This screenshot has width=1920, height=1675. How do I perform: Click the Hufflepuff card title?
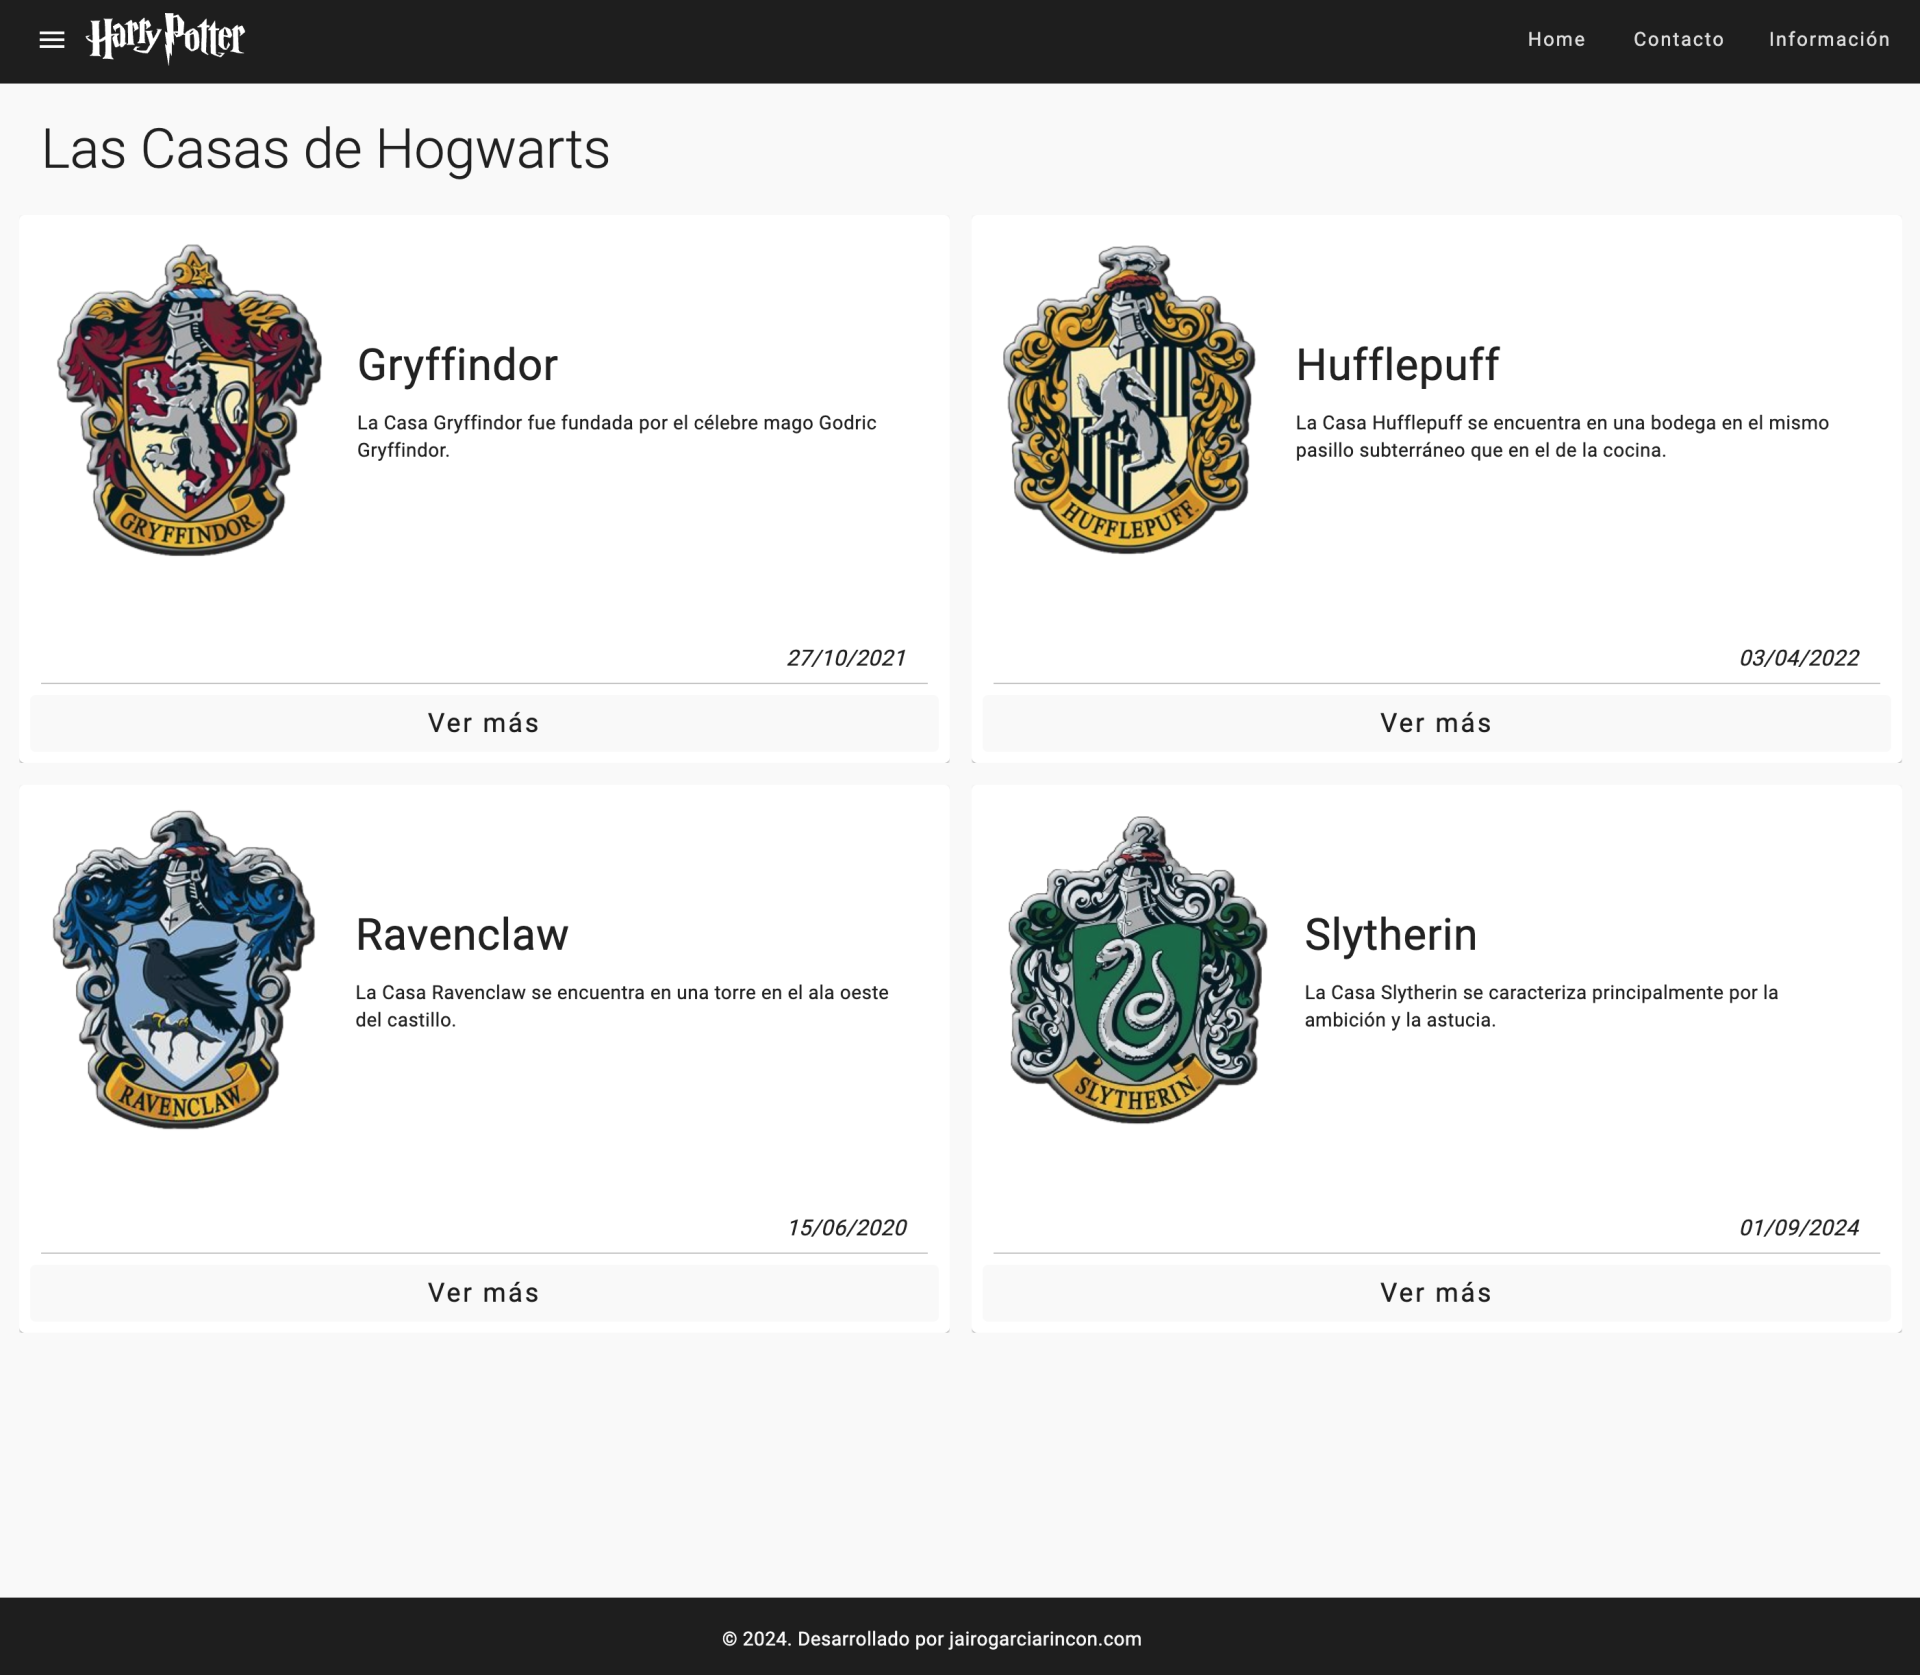pyautogui.click(x=1397, y=365)
